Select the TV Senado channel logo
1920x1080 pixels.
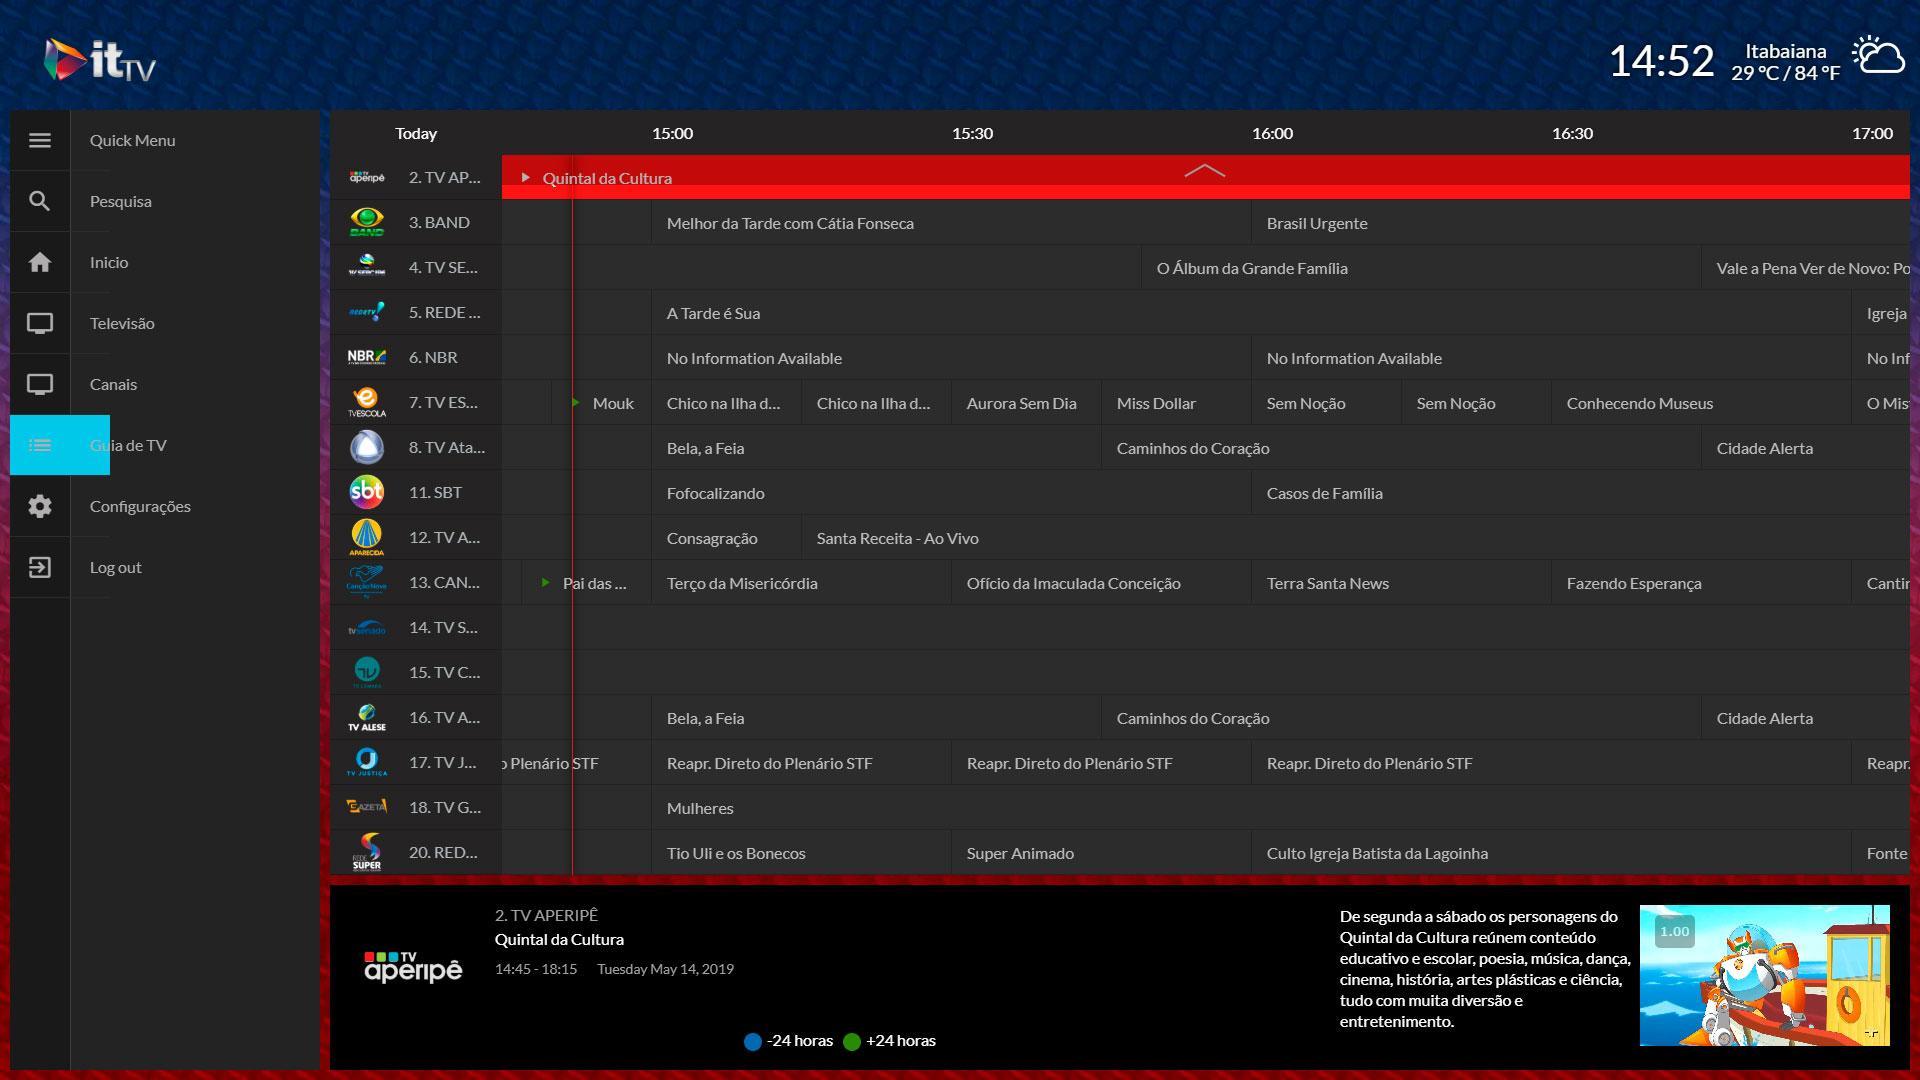click(367, 628)
